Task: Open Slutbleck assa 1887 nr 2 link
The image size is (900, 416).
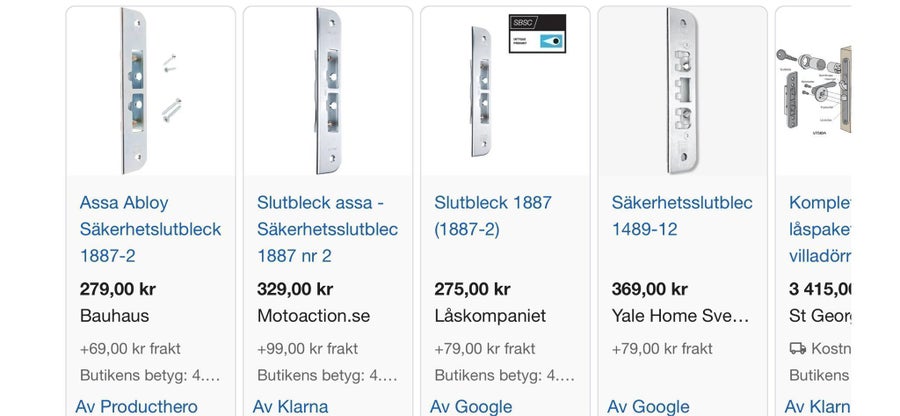Action: (327, 229)
